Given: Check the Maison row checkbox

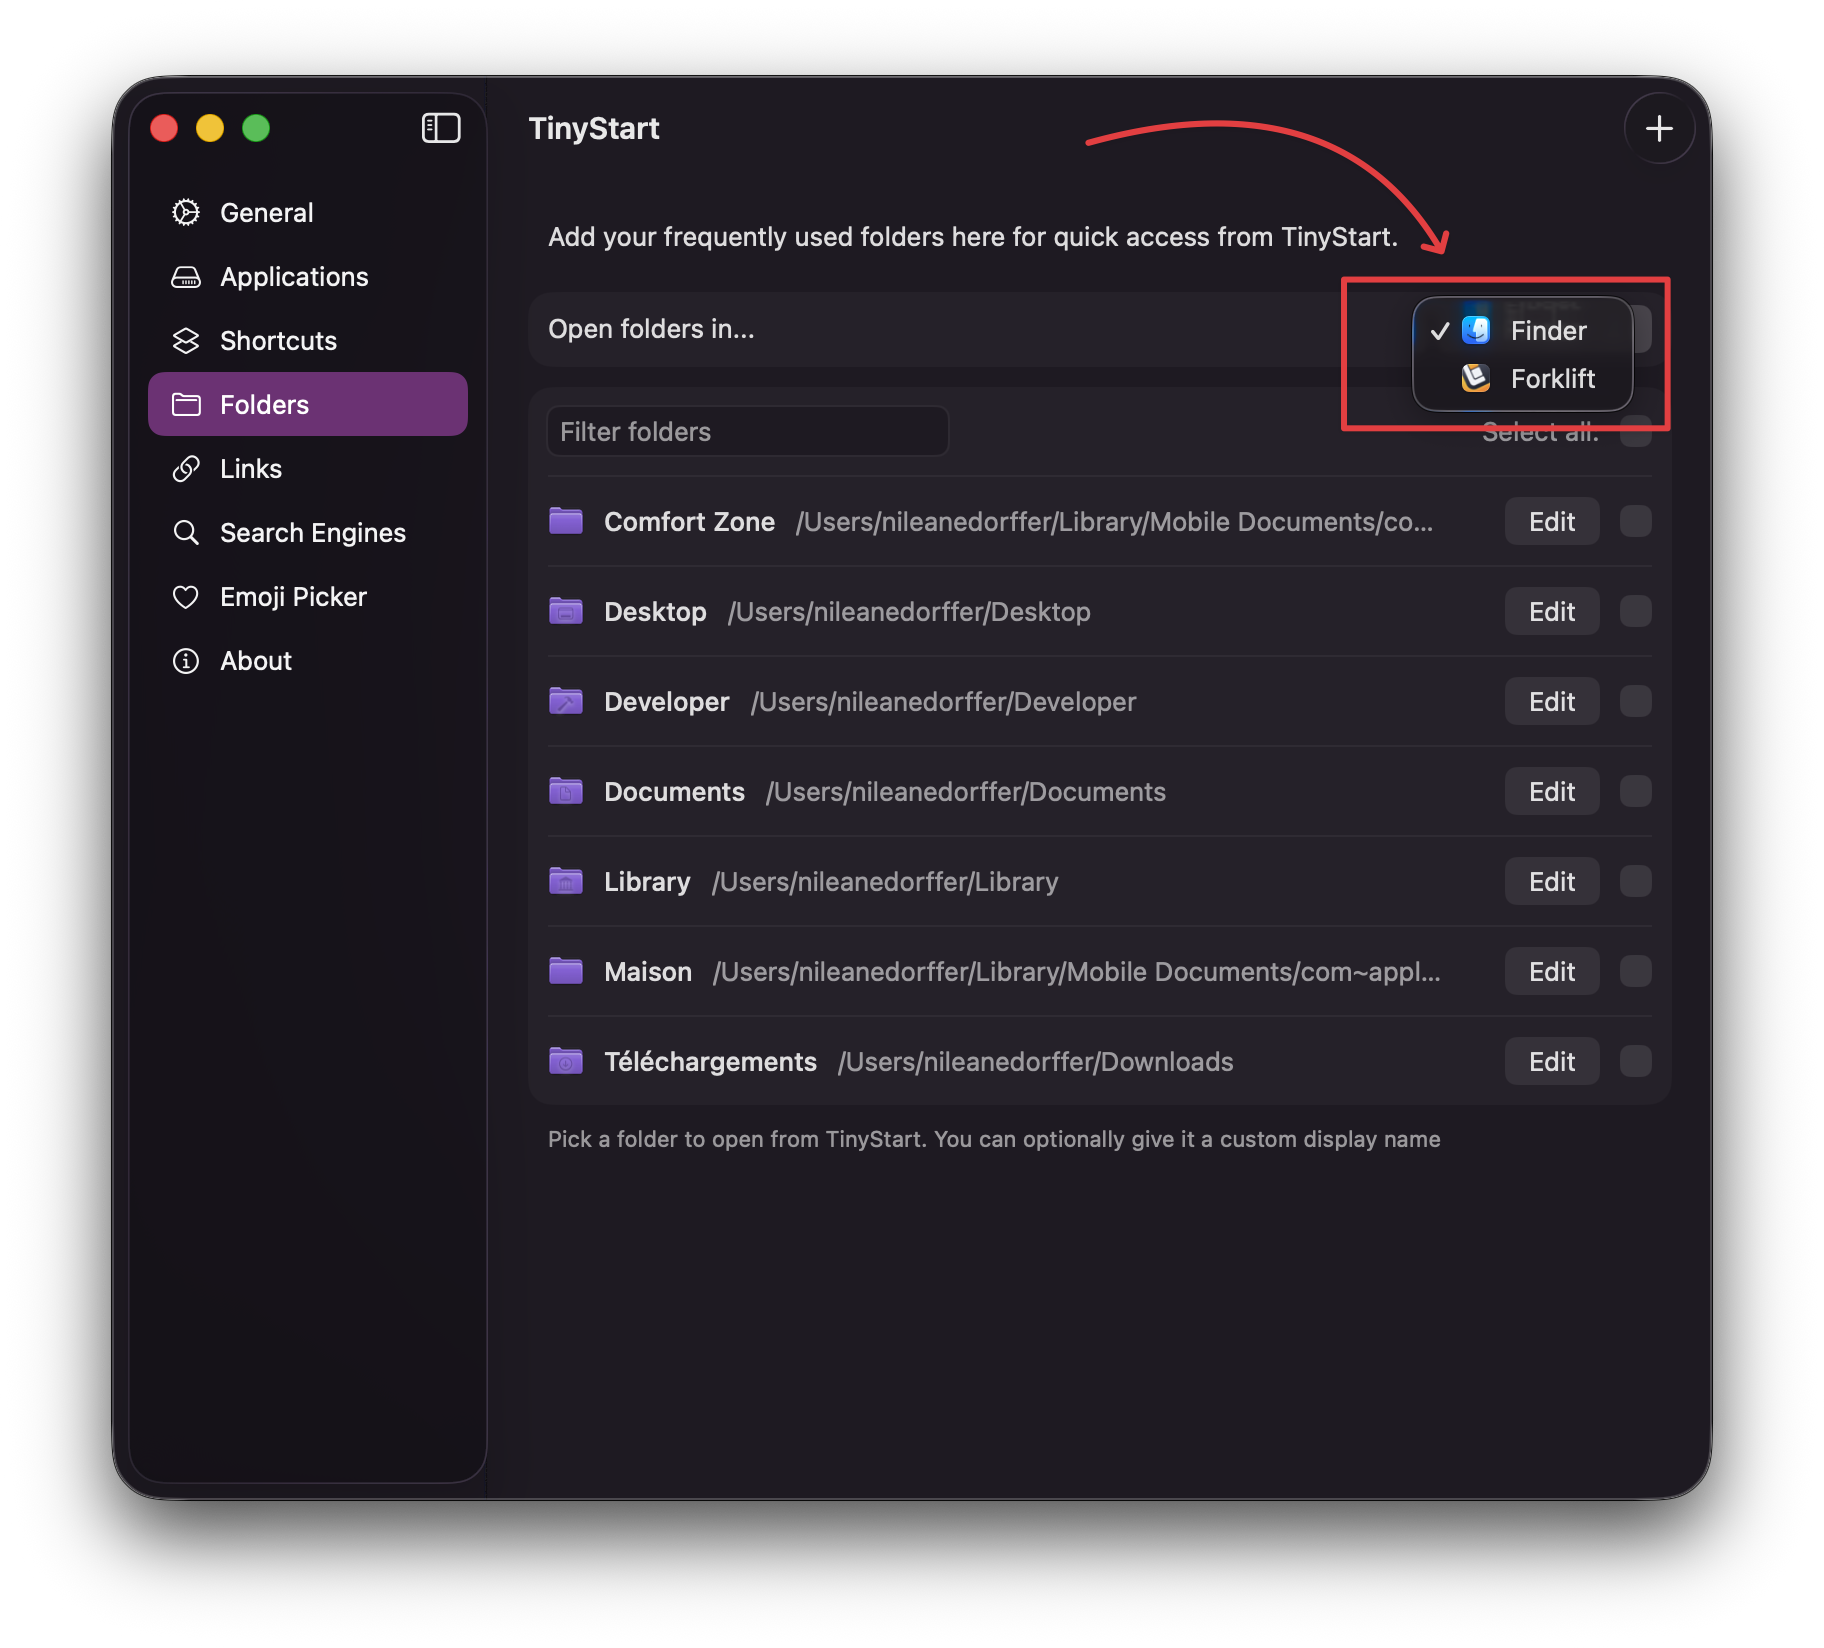Looking at the screenshot, I should coord(1636,971).
